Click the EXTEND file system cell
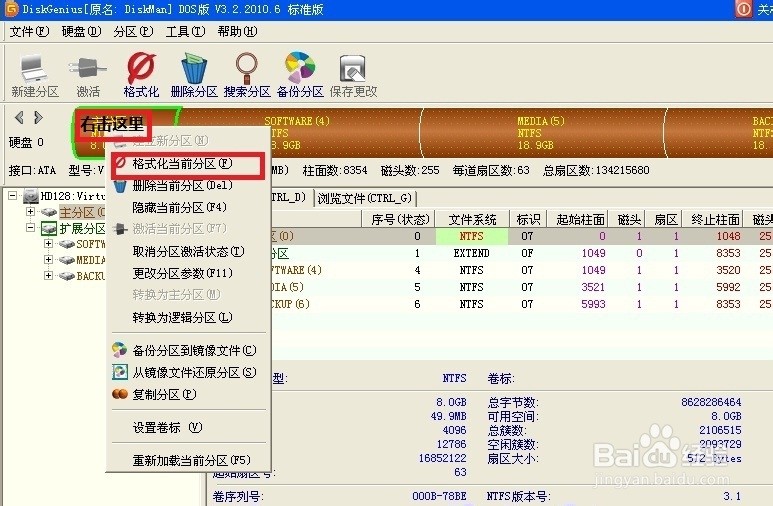This screenshot has height=506, width=773. pos(472,253)
